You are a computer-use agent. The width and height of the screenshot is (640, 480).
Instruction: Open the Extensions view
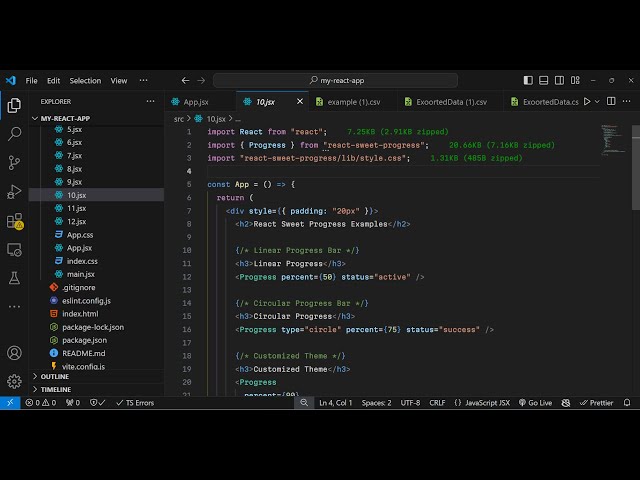point(14,221)
